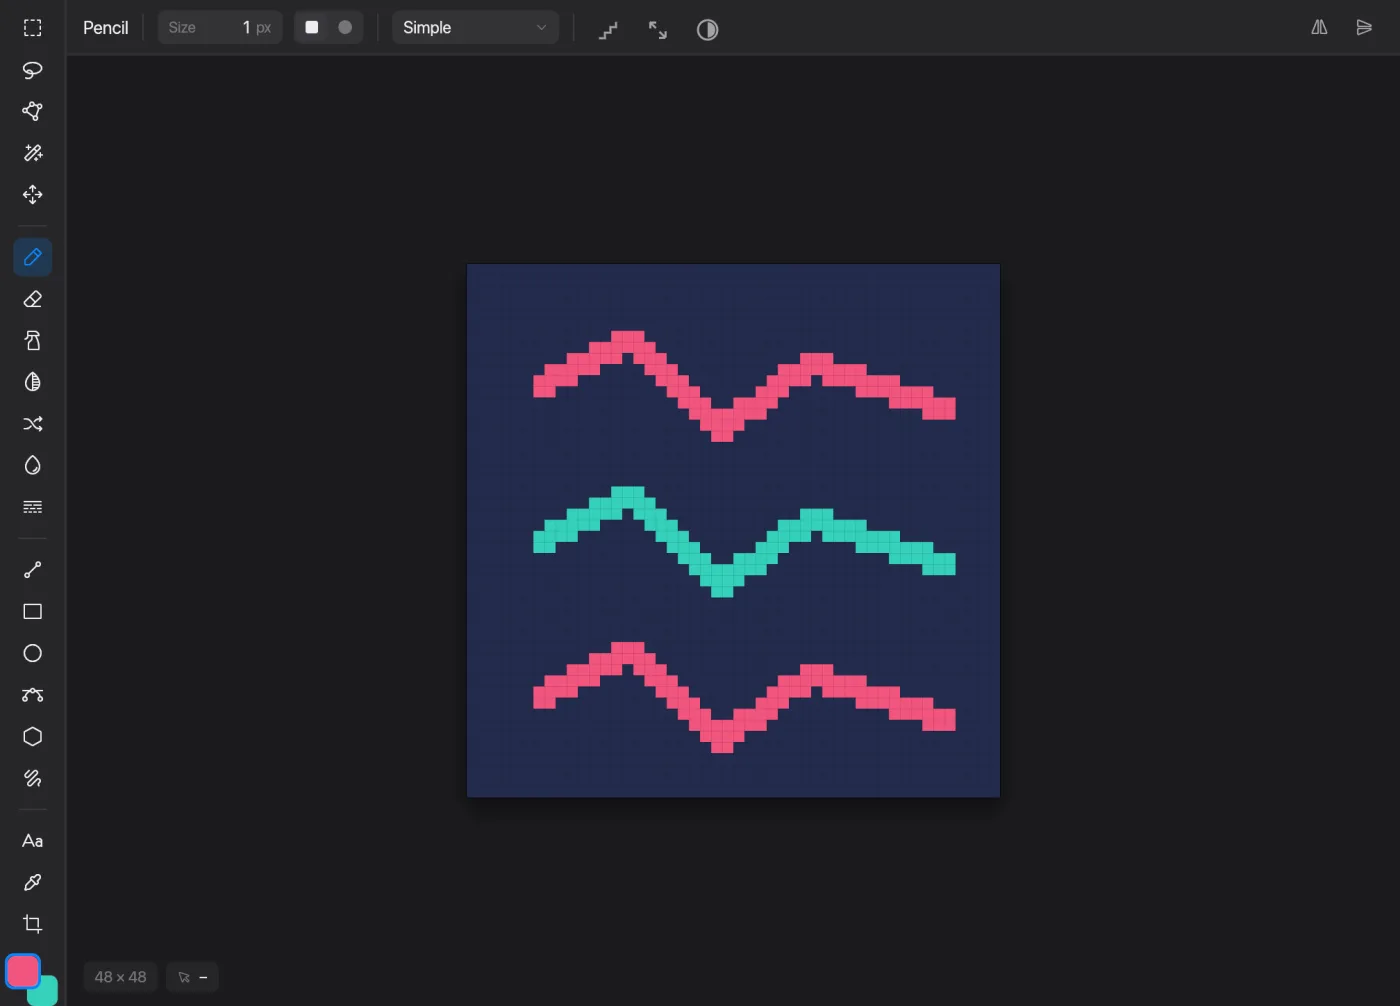Screen dimensions: 1400x1006
Task: Select the rectangular marquee selection tool
Action: [x=32, y=28]
